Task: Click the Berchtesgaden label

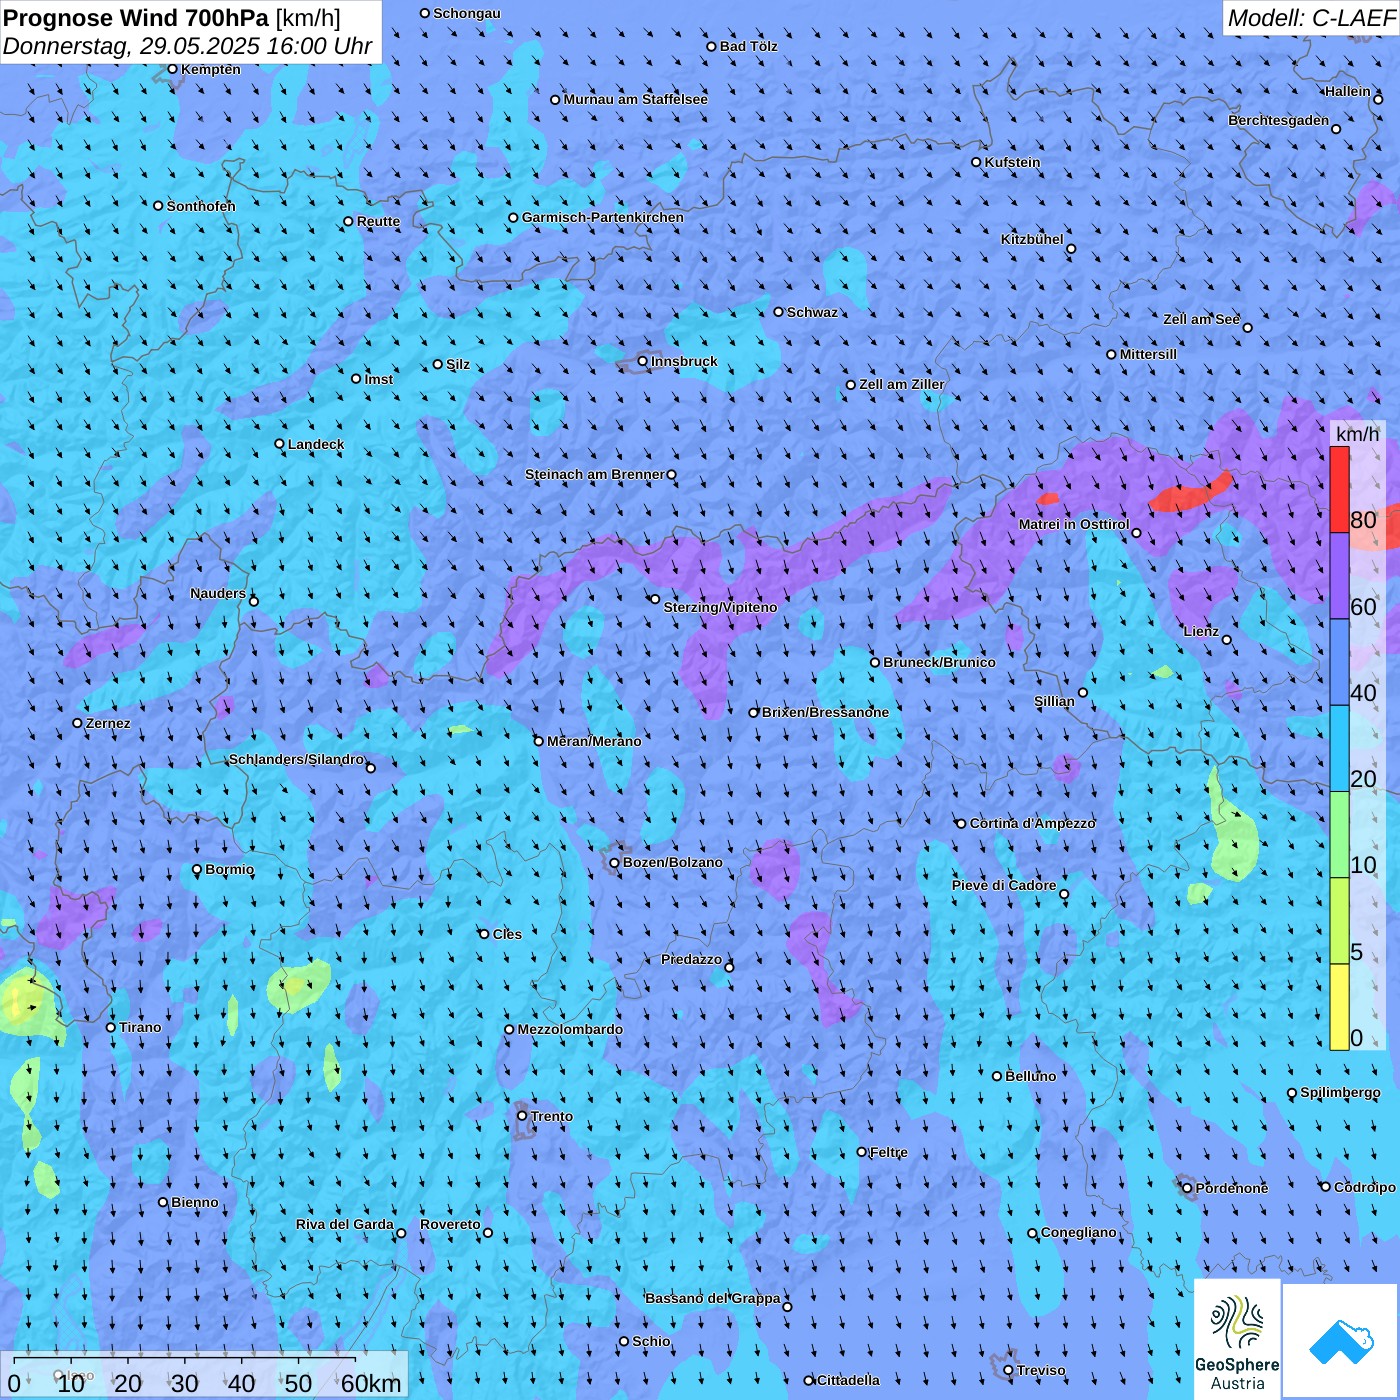Action: [x=1279, y=120]
